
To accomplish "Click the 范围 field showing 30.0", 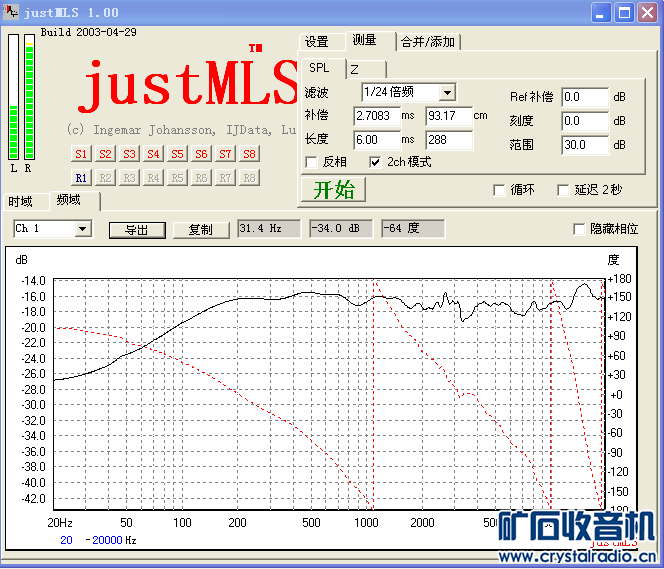I will [x=585, y=145].
